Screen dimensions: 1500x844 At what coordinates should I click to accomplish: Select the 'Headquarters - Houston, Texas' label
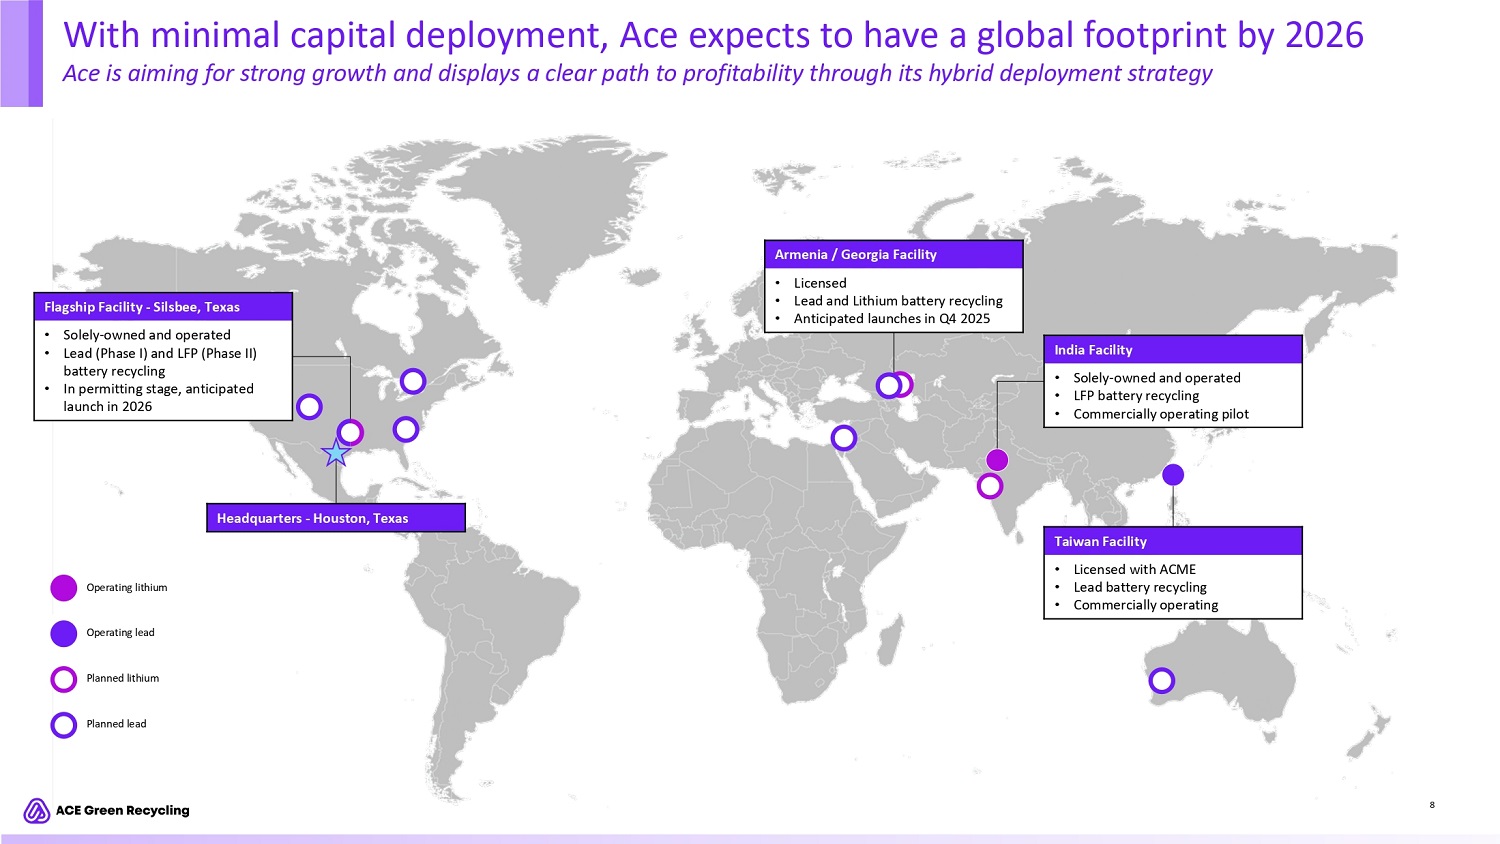click(336, 518)
